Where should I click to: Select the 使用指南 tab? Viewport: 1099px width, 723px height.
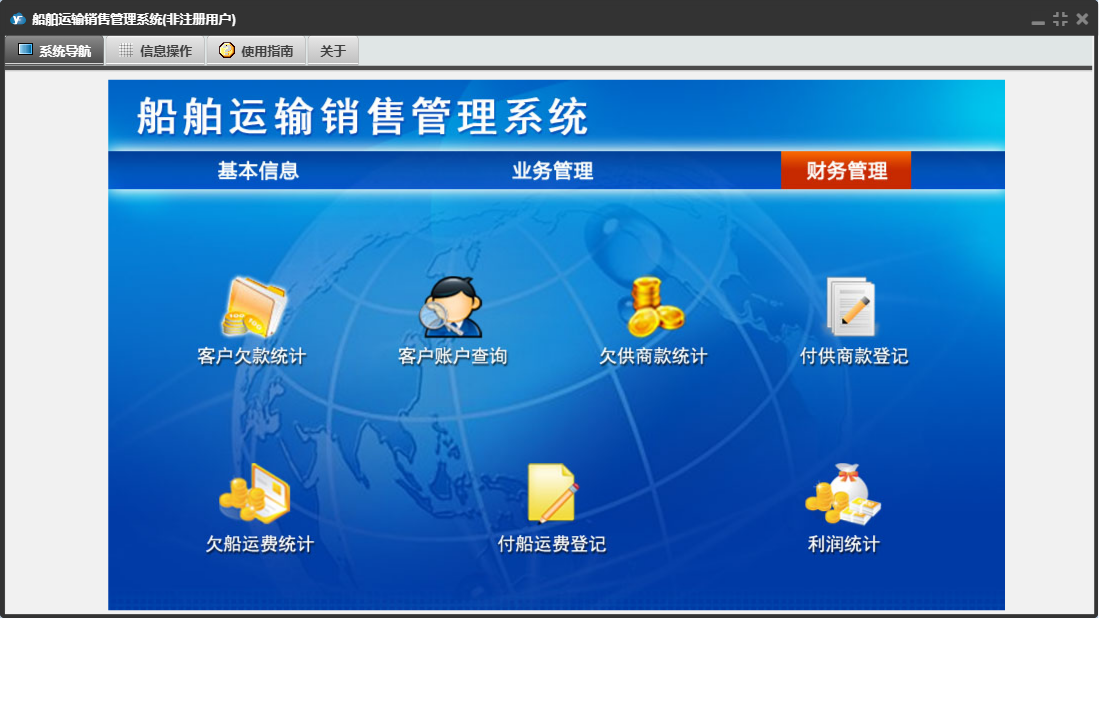tap(256, 51)
